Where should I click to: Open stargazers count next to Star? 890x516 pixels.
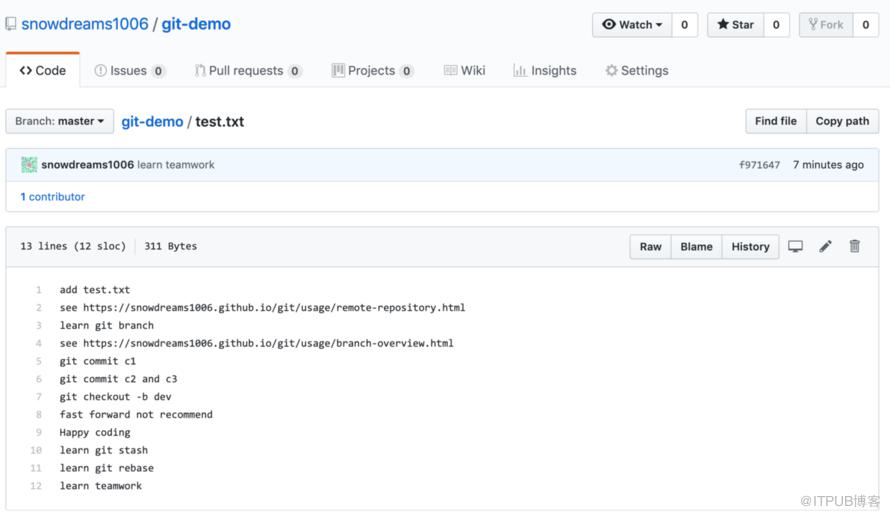pos(776,24)
